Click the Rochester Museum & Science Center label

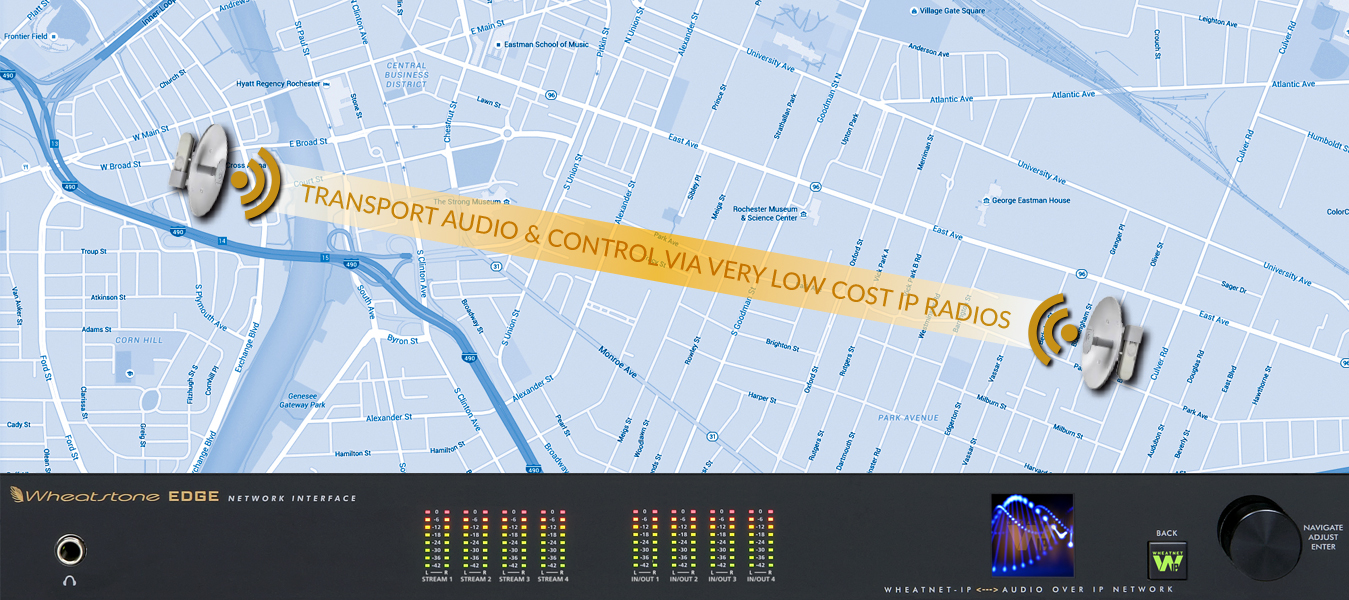point(765,213)
